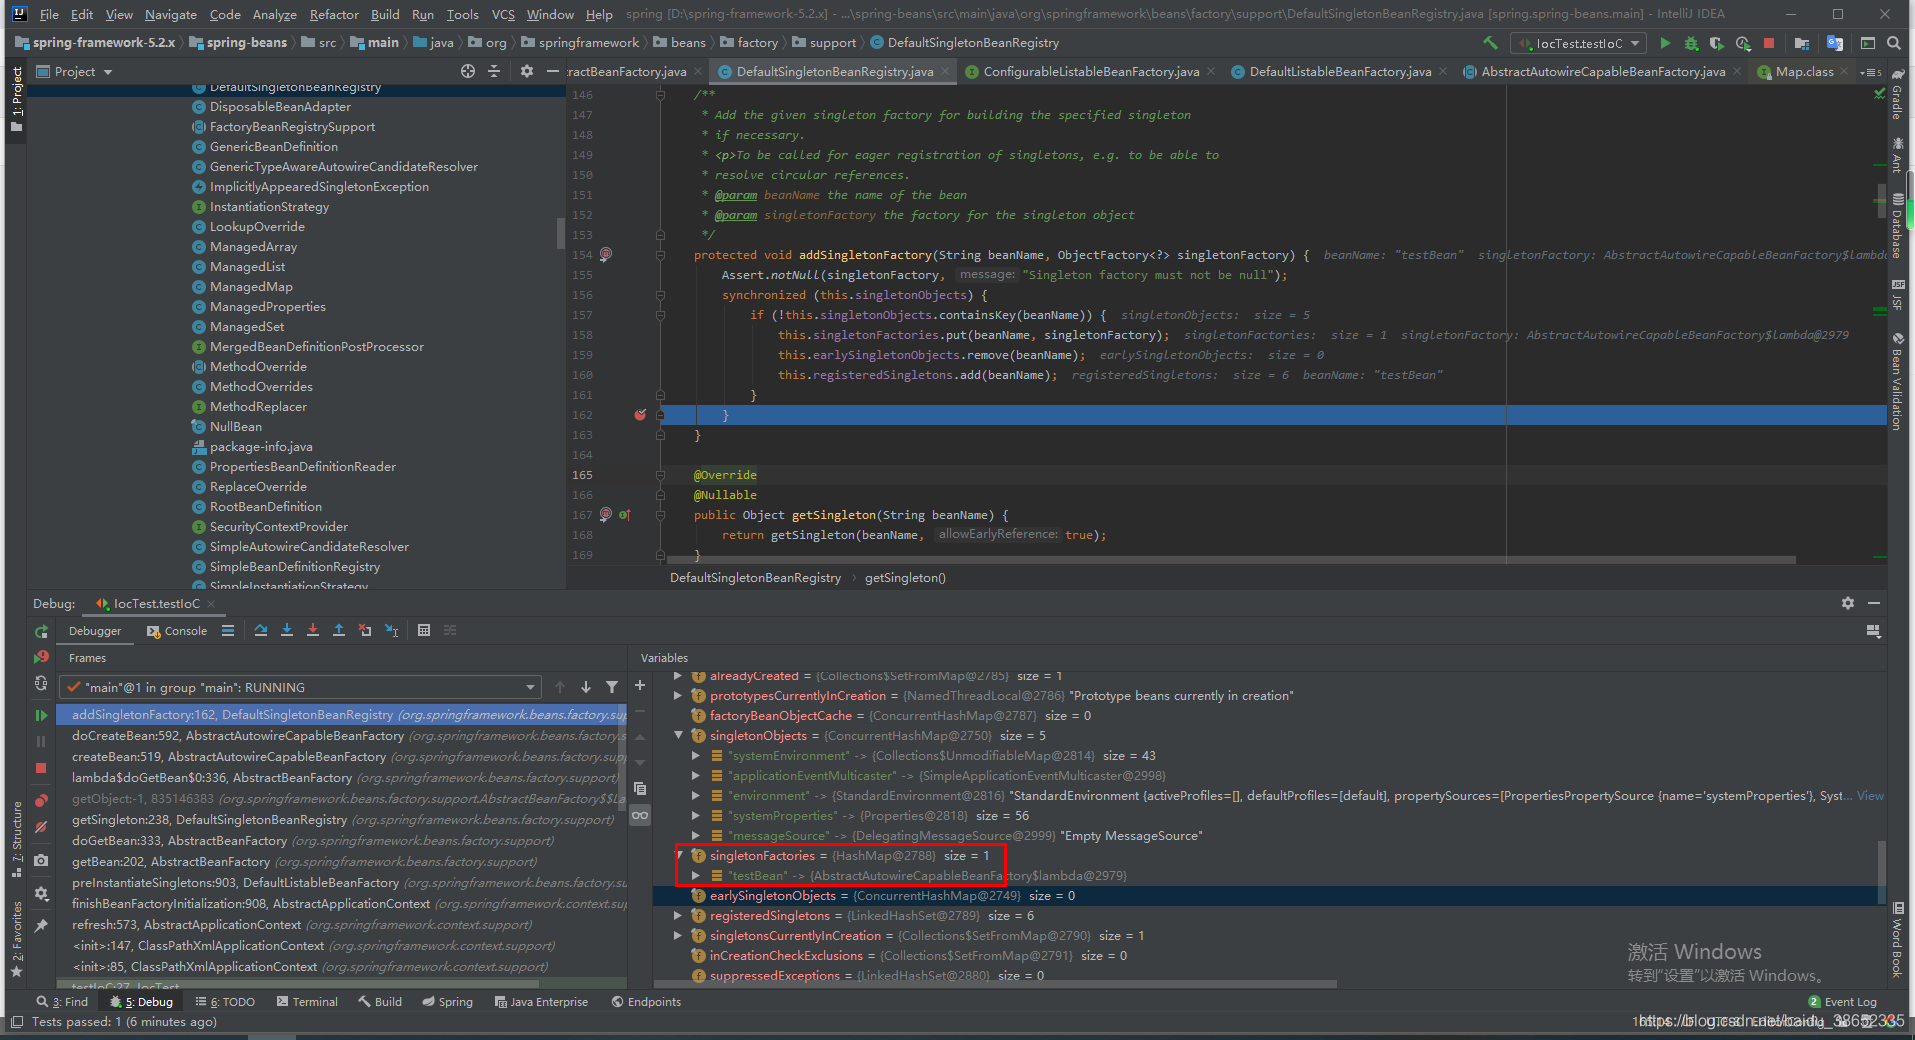Run IocTest.testIoC with green play button
Image resolution: width=1915 pixels, height=1040 pixels.
click(1665, 43)
